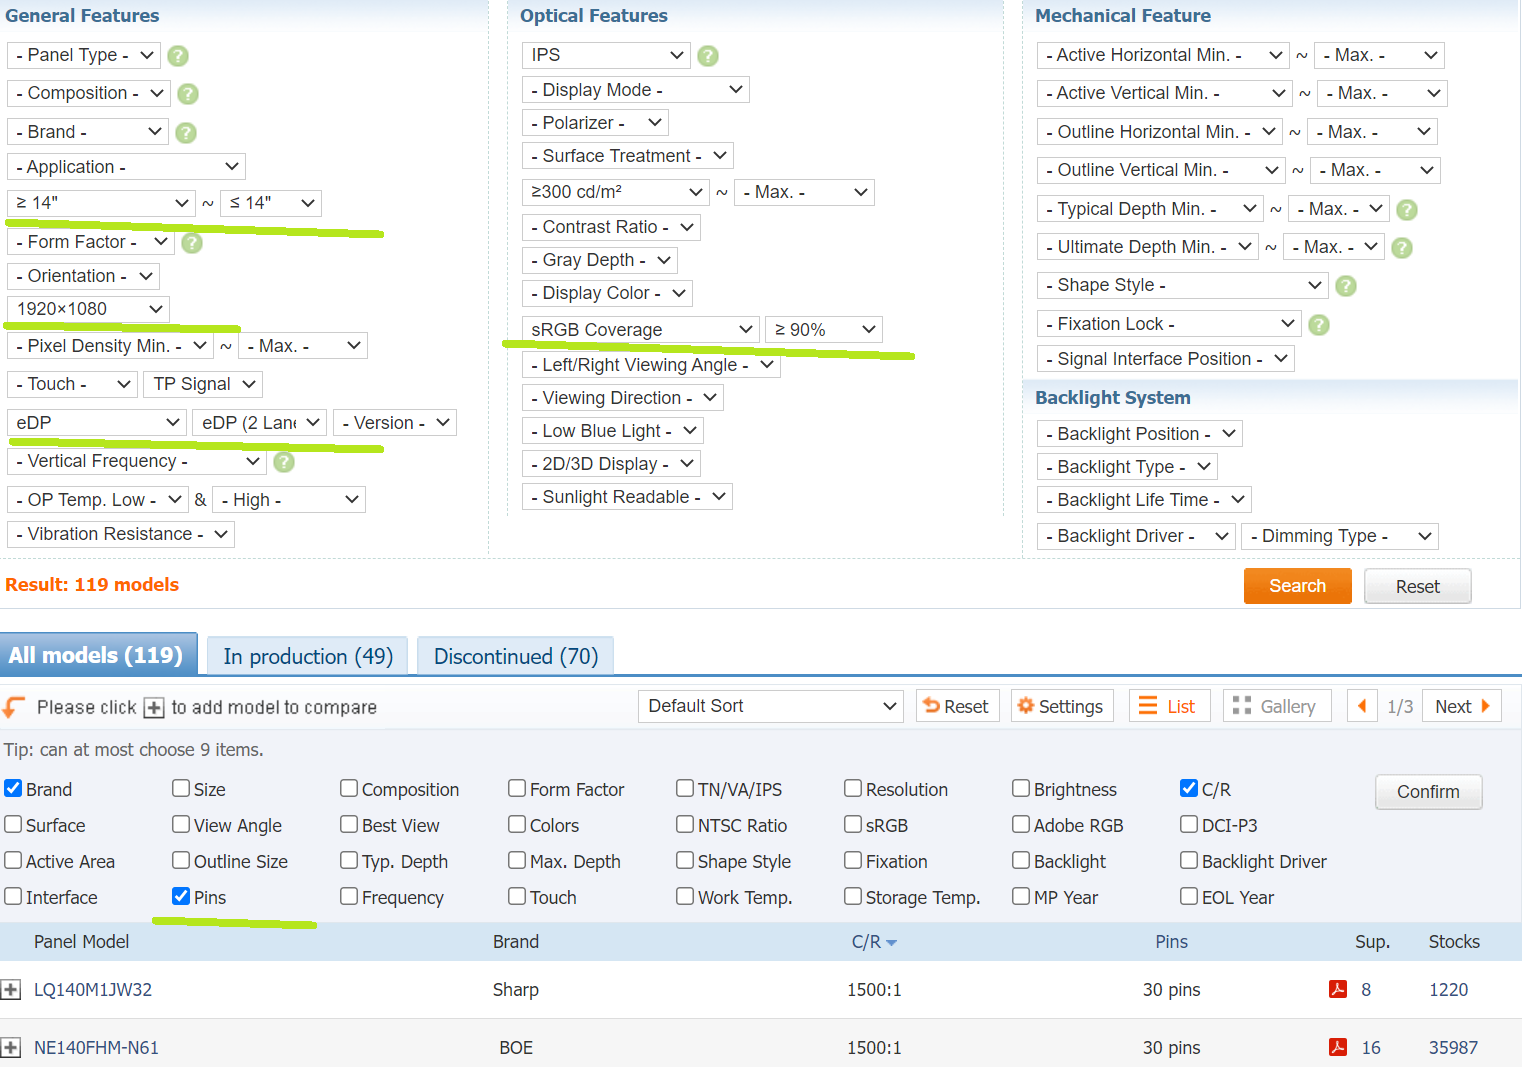Click help icon beside Shape Style
Viewport: 1524px width, 1068px height.
pos(1346,286)
